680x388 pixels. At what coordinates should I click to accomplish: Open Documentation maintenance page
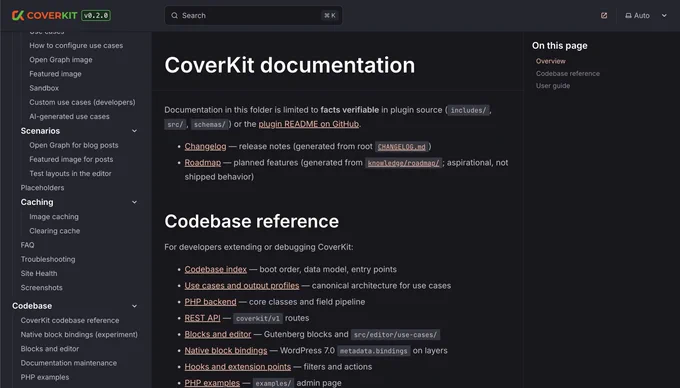(69, 363)
